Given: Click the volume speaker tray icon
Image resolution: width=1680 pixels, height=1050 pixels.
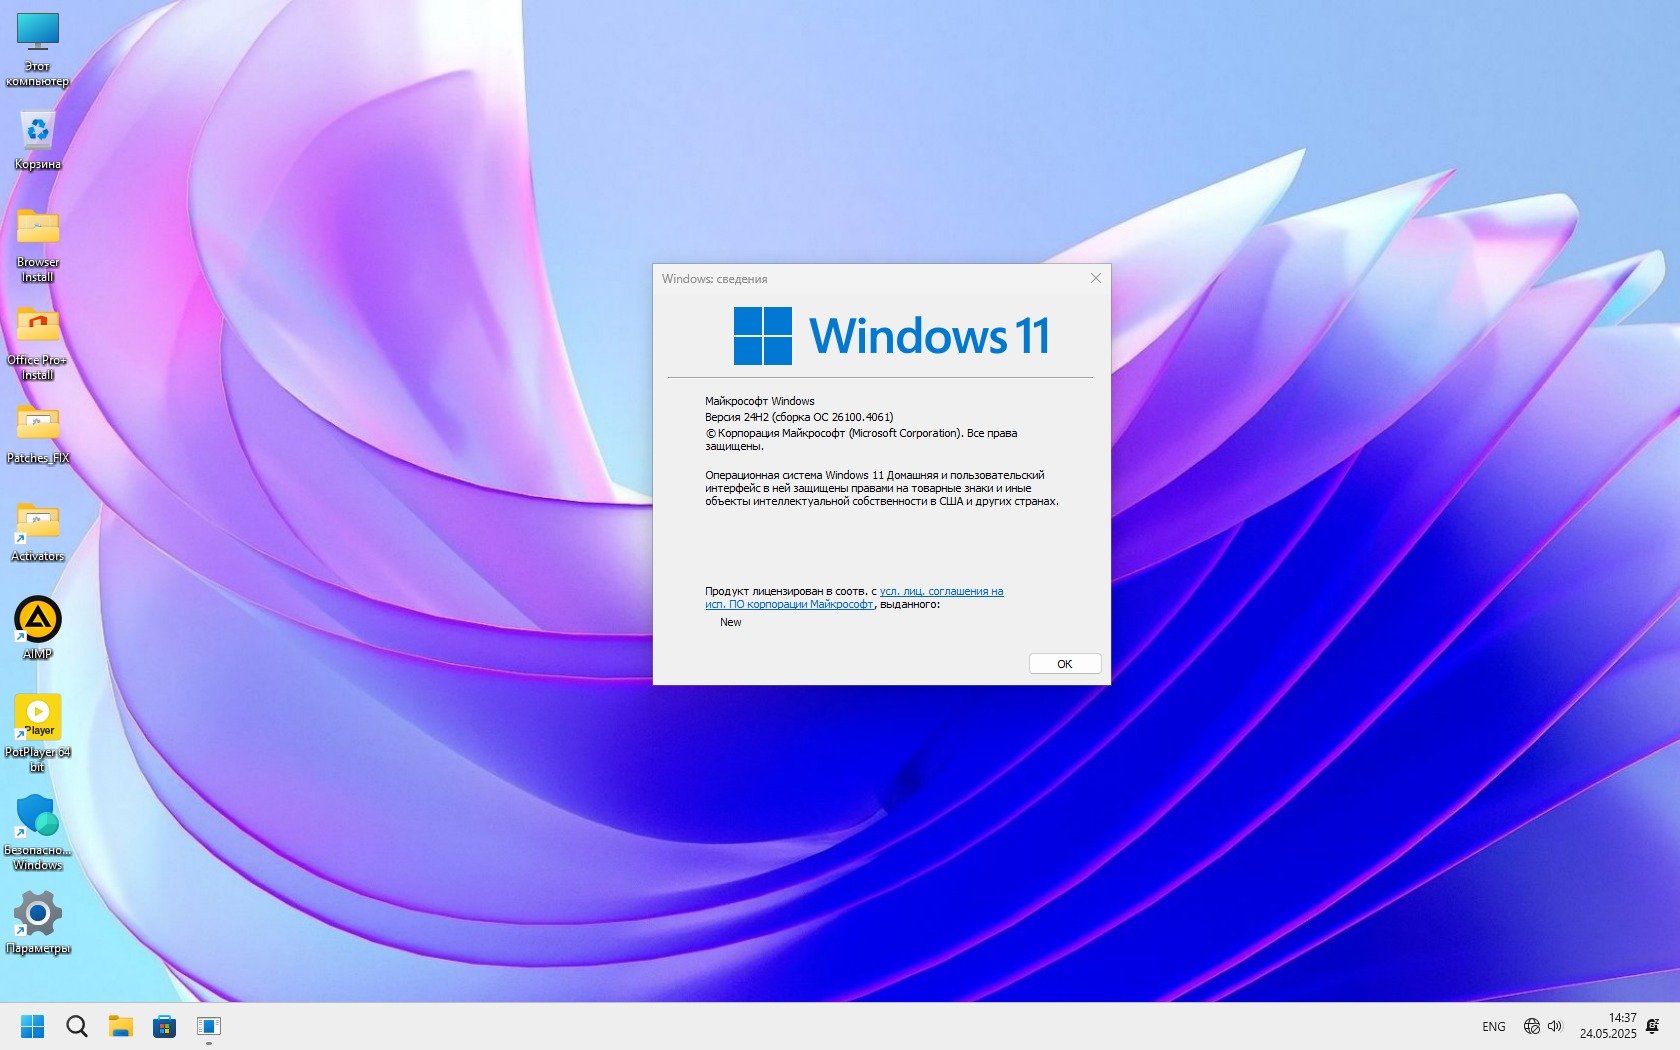Looking at the screenshot, I should pos(1555,1026).
